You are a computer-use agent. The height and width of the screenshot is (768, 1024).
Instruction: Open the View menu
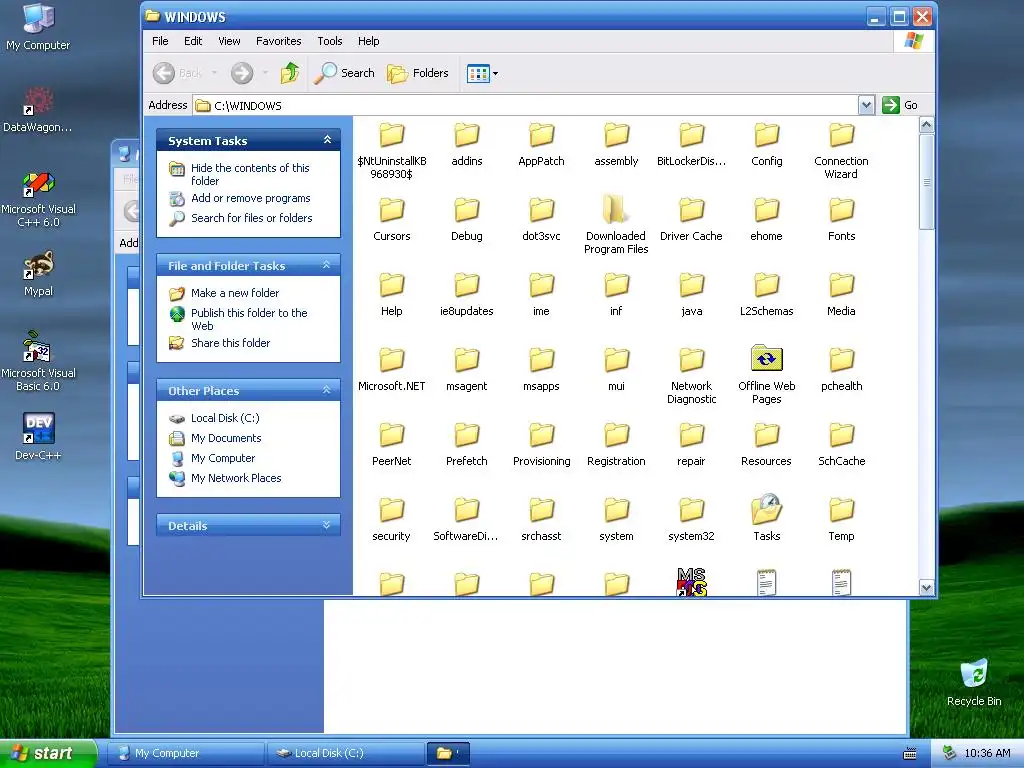pos(229,41)
